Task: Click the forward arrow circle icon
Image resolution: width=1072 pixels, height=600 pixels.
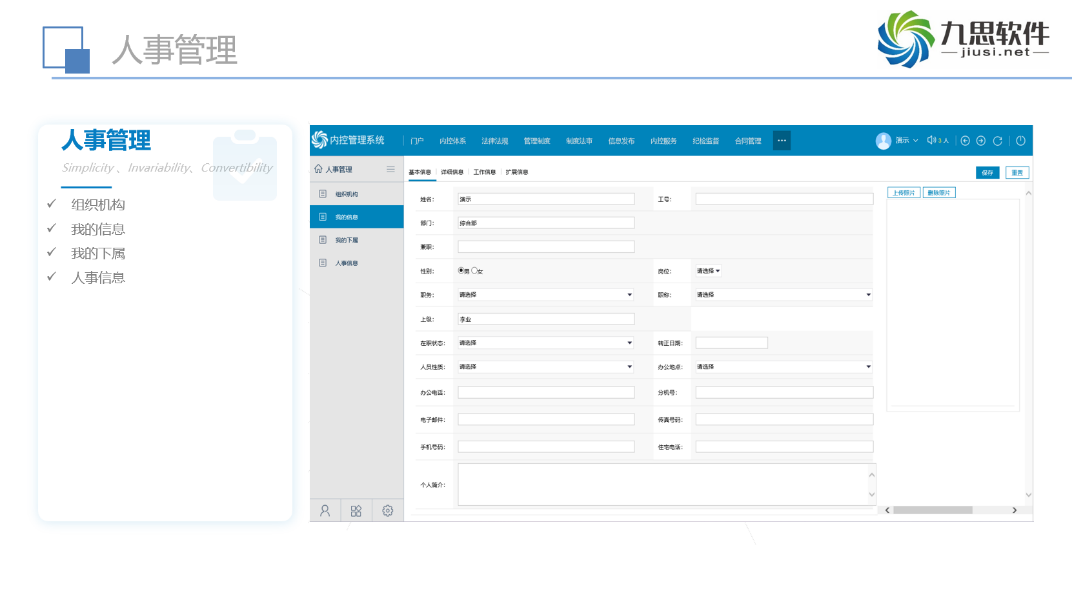Action: click(x=981, y=141)
